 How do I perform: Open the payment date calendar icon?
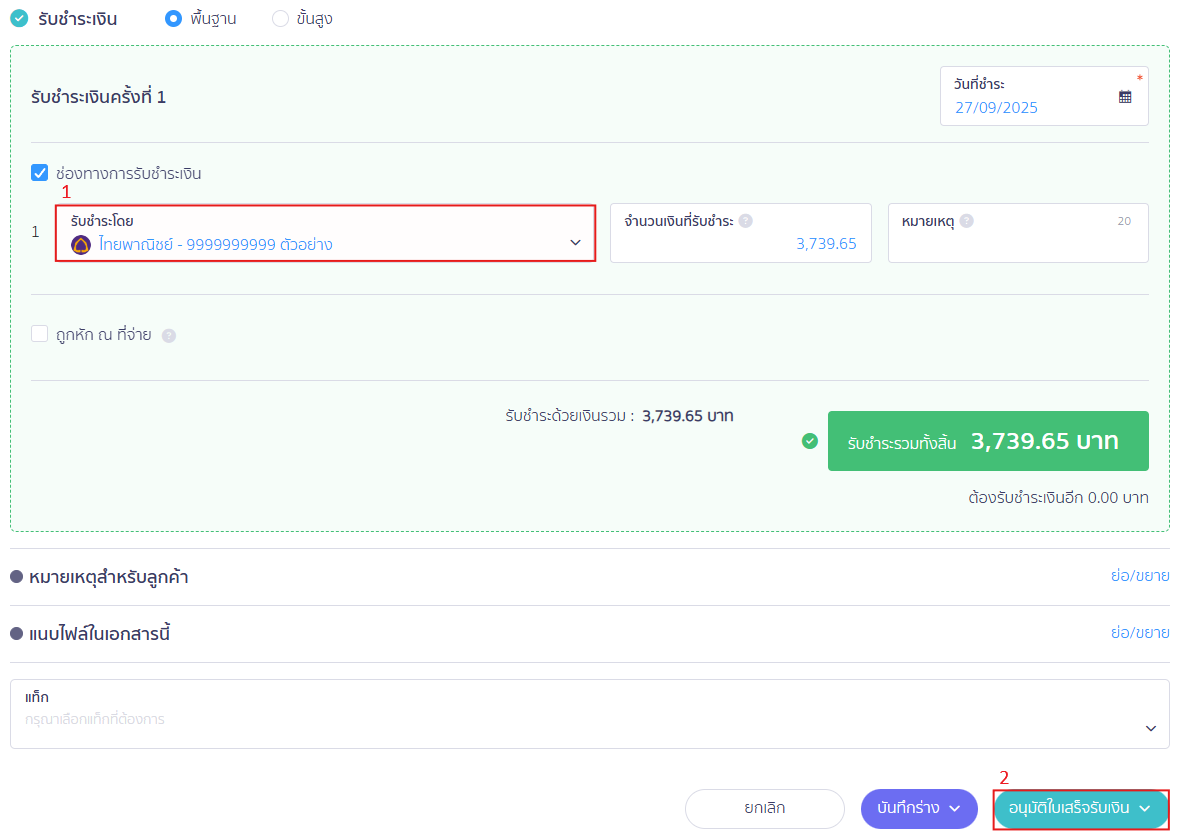tap(1125, 97)
